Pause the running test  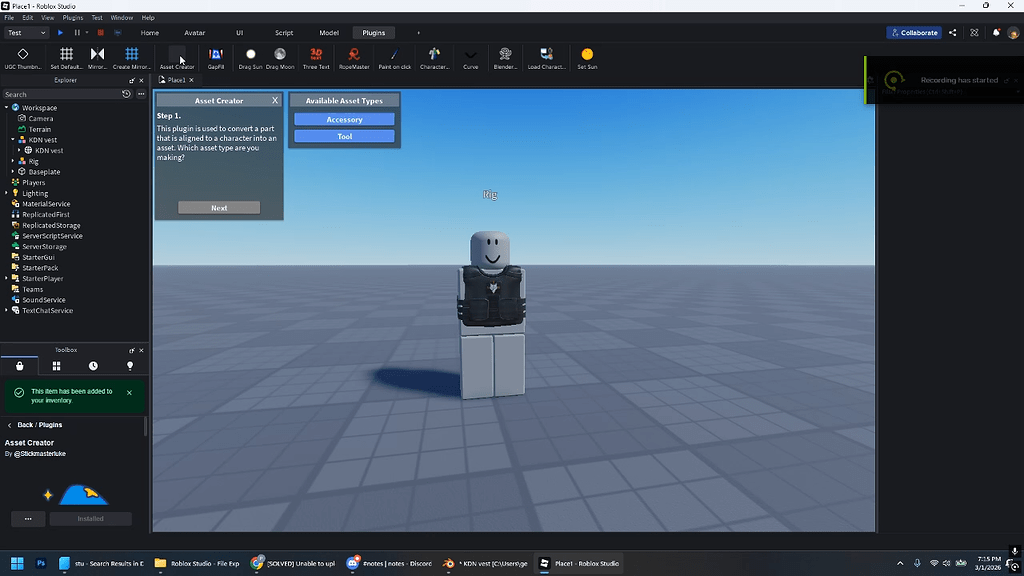click(77, 33)
